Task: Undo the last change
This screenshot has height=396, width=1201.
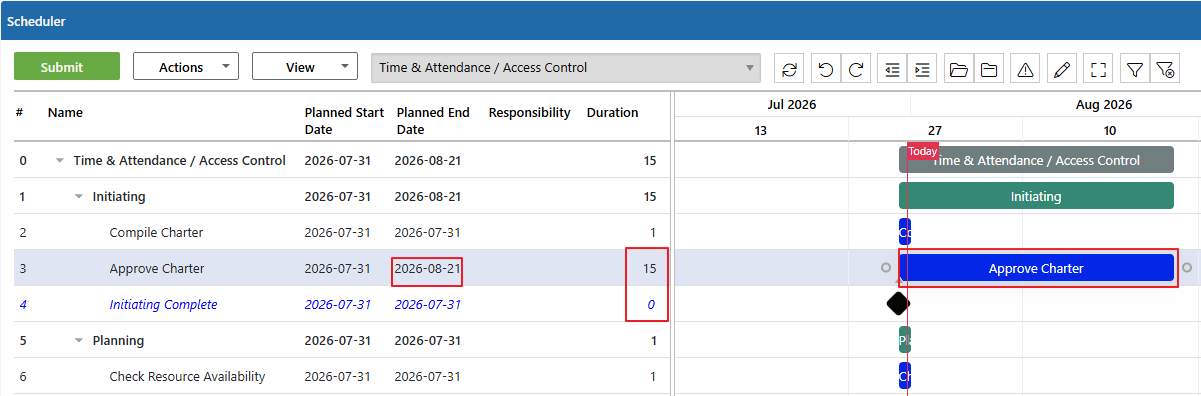Action: click(x=826, y=68)
